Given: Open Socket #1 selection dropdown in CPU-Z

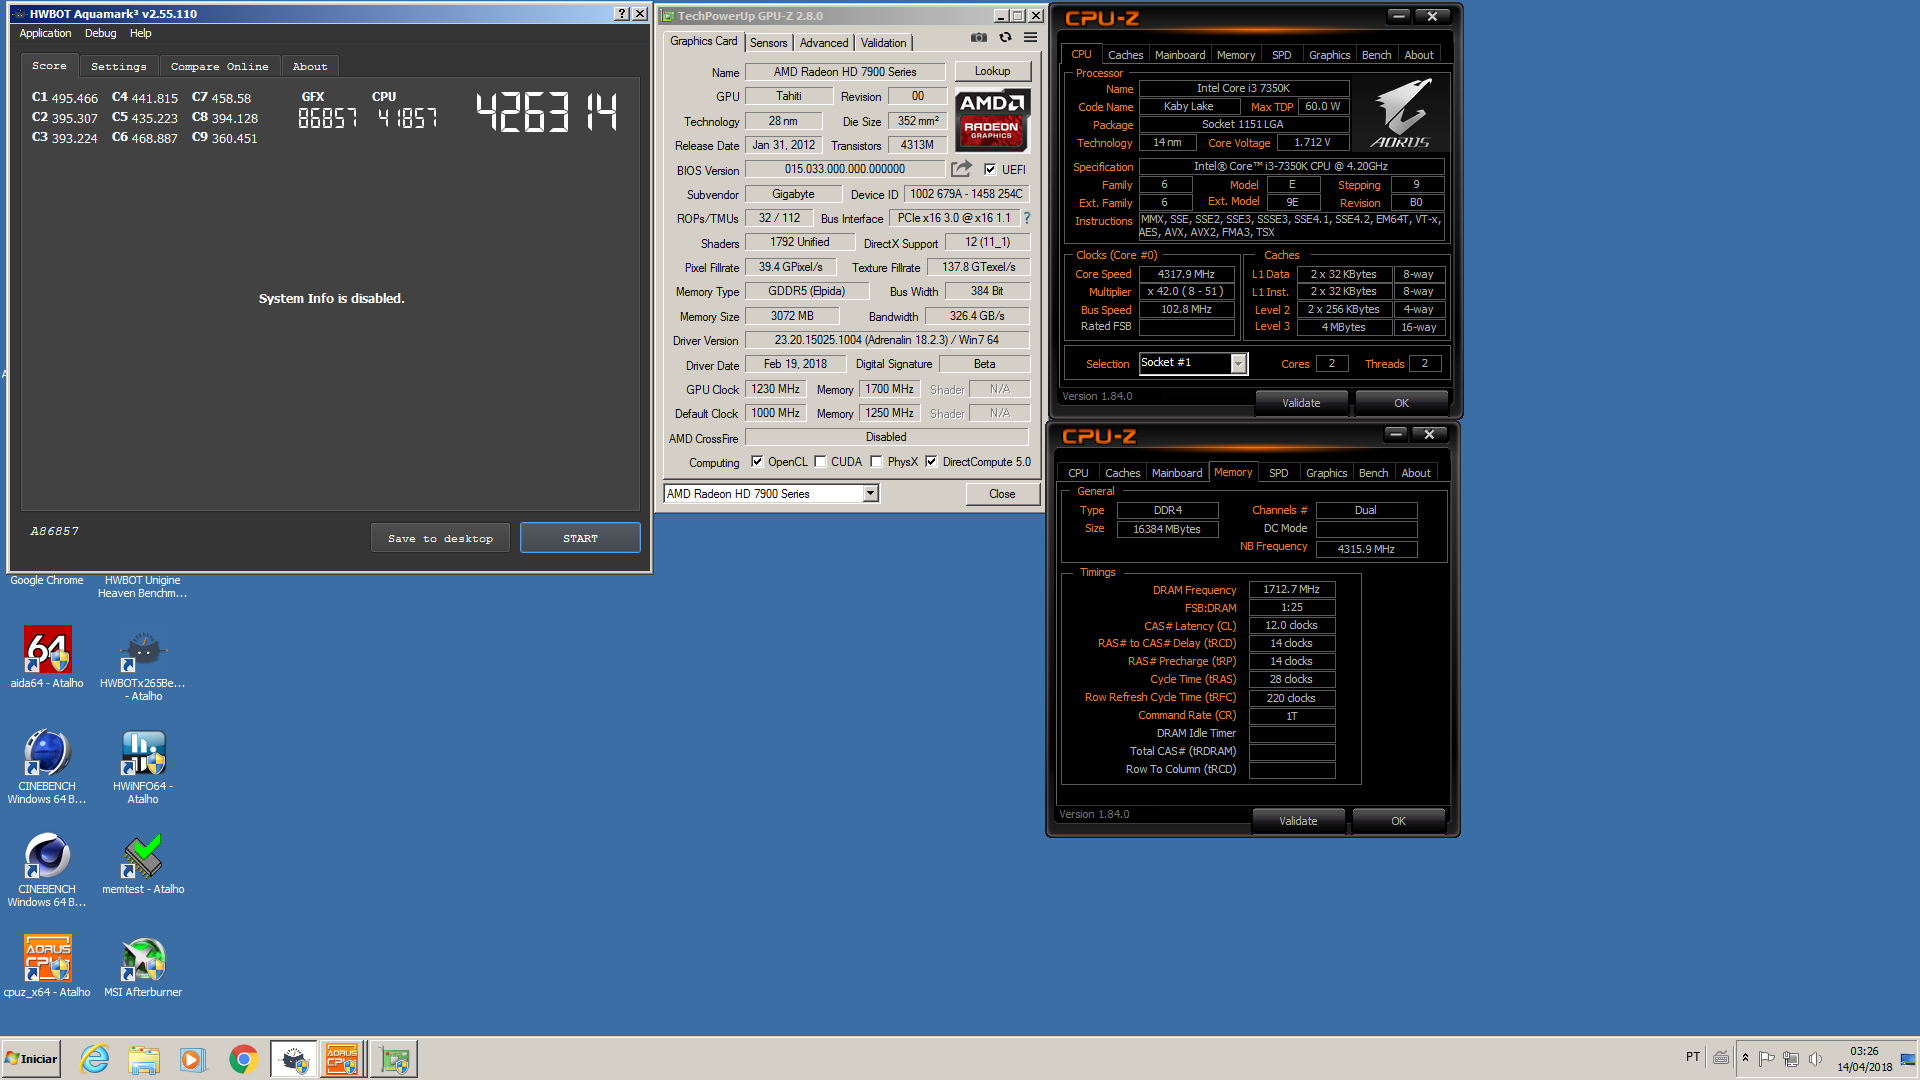Looking at the screenshot, I should point(1238,364).
